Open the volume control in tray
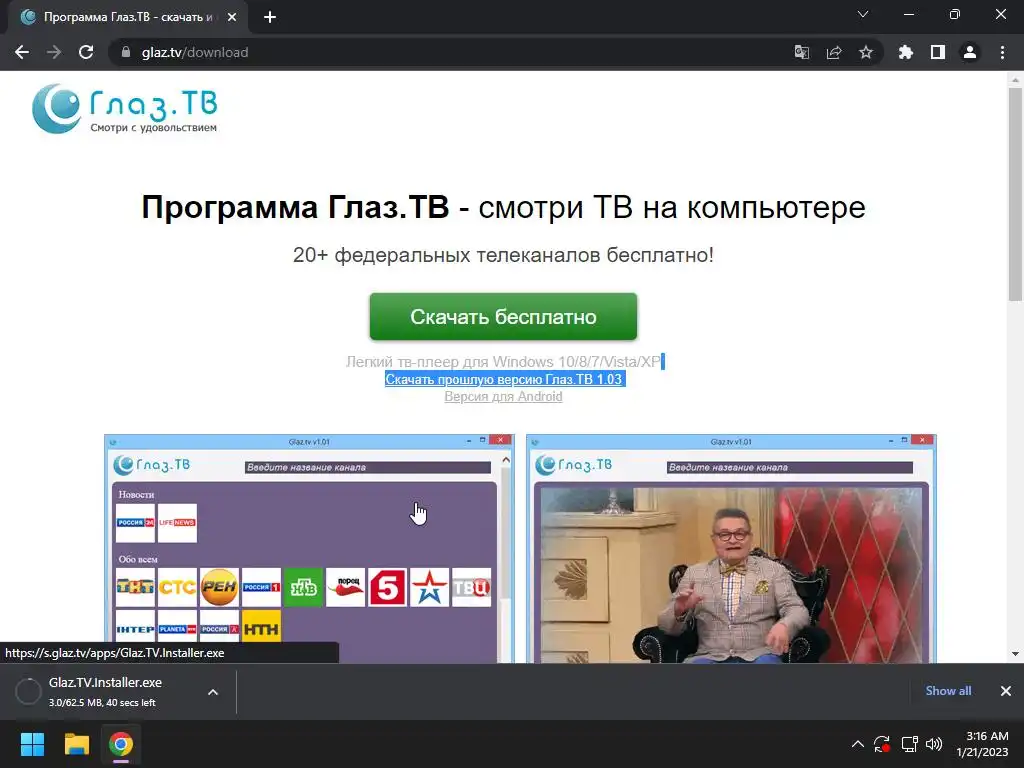 935,744
